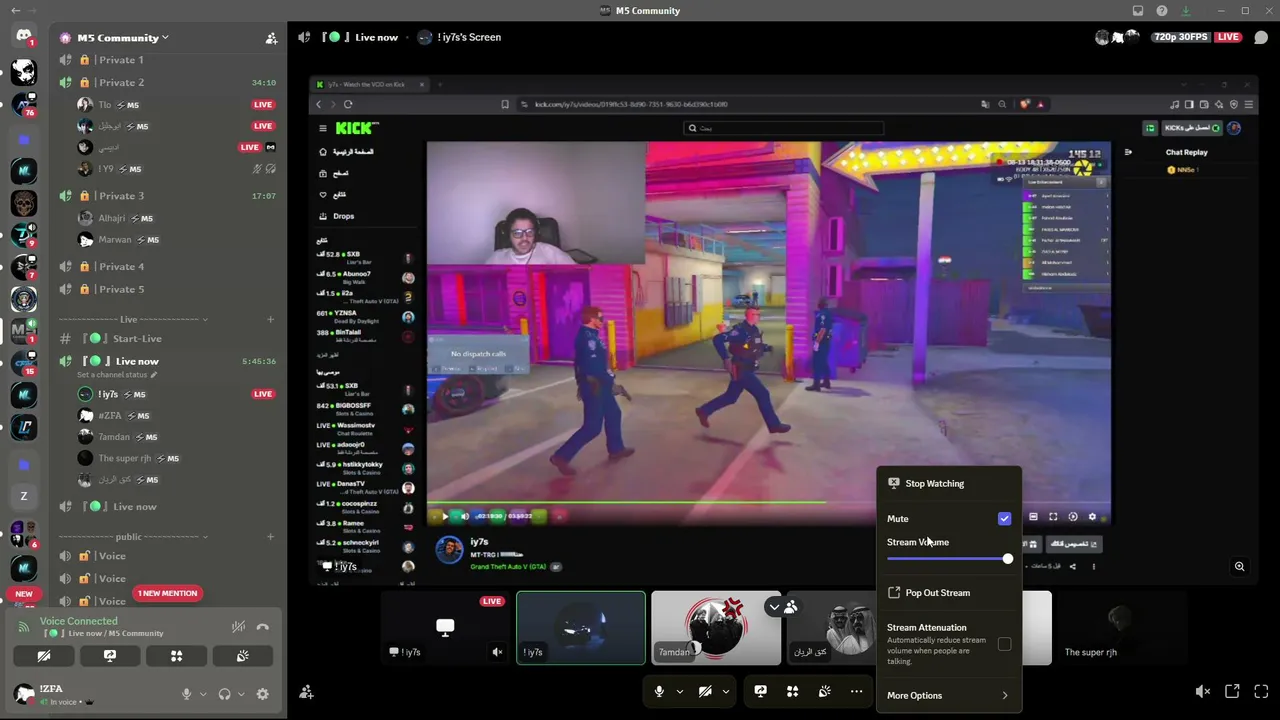1280x720 pixels.
Task: Click the green download update icon
Action: click(1186, 11)
